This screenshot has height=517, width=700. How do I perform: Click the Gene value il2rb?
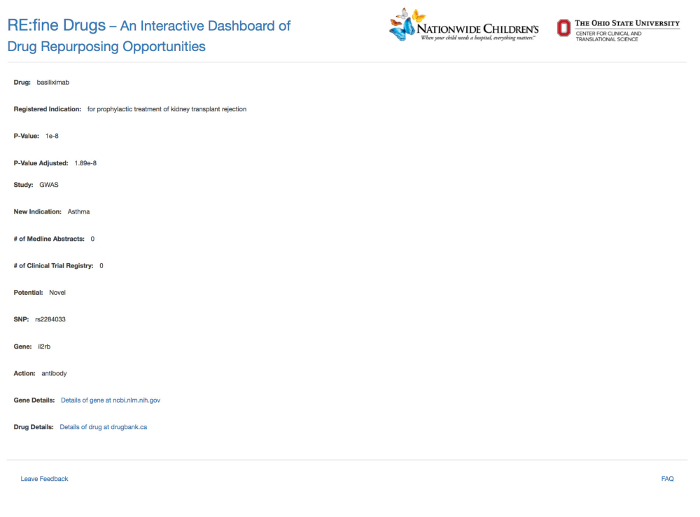[x=44, y=347]
